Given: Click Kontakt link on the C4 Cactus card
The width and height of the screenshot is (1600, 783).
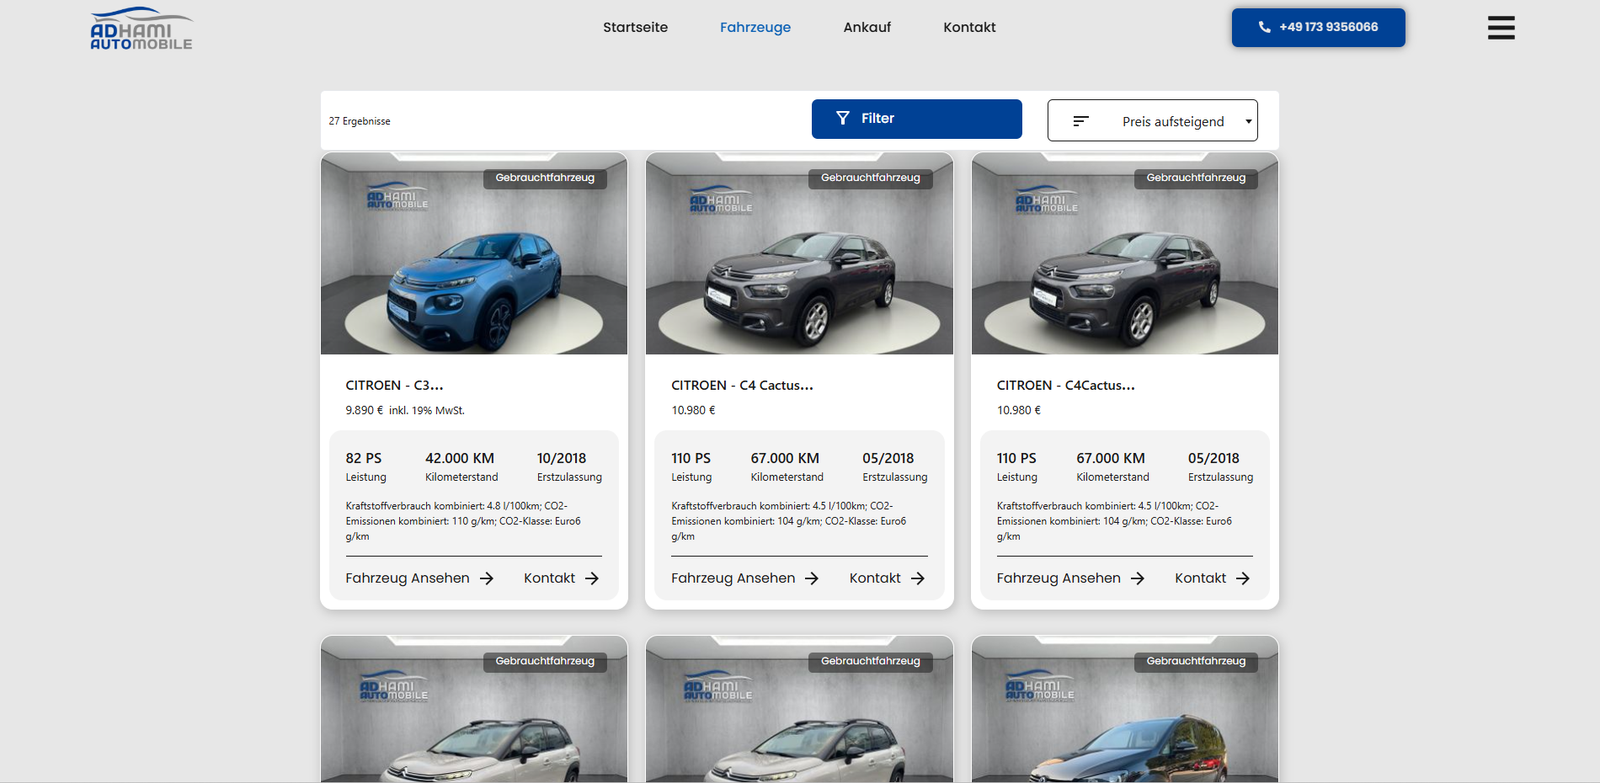Looking at the screenshot, I should pos(875,578).
